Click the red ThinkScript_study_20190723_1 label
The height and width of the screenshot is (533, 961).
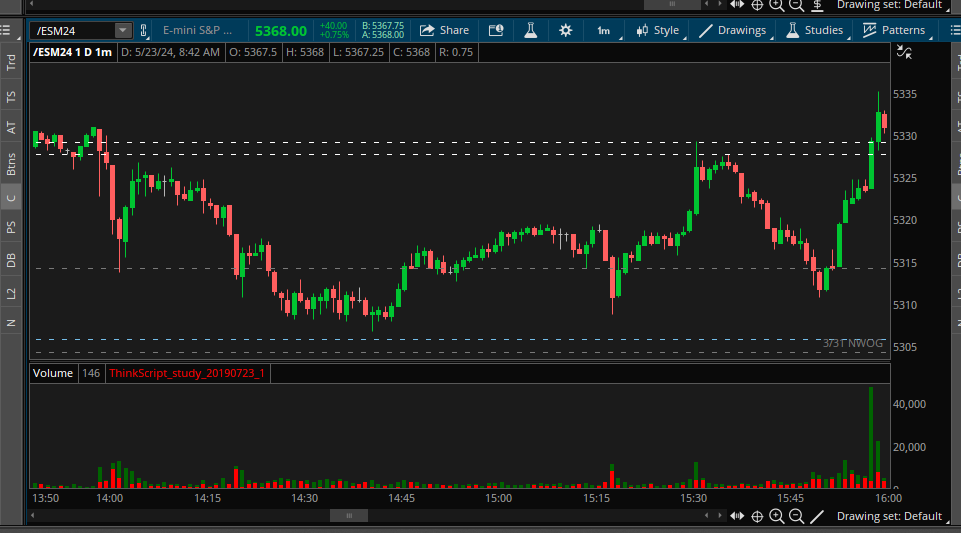pyautogui.click(x=187, y=373)
